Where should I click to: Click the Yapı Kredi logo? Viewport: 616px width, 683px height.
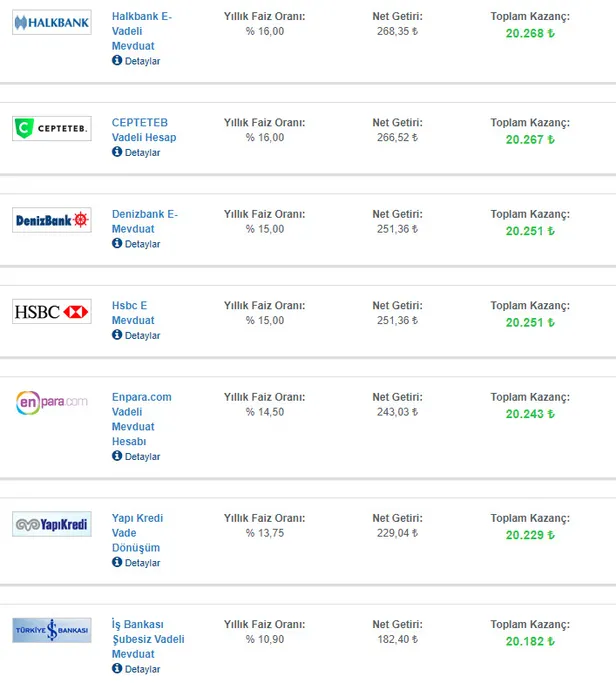pyautogui.click(x=52, y=524)
